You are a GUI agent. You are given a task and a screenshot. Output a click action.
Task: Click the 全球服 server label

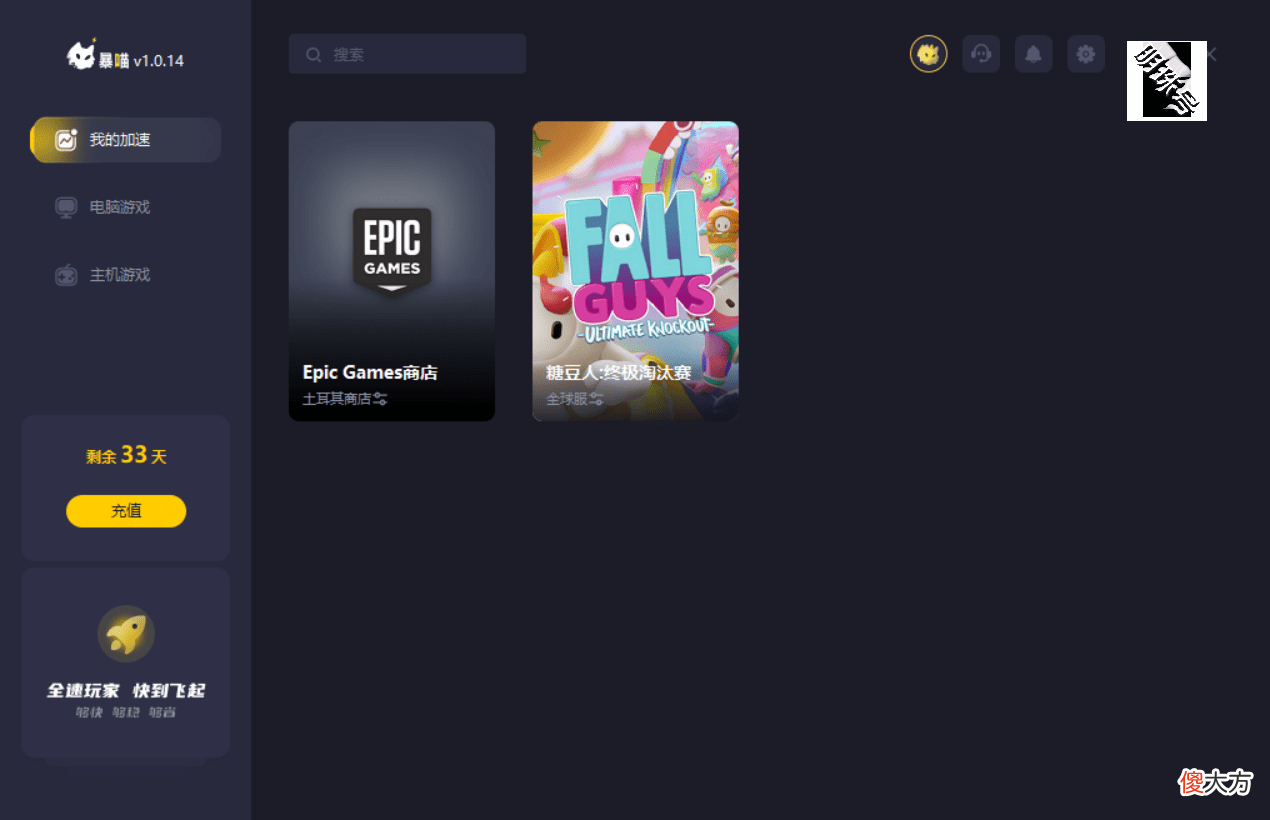pyautogui.click(x=567, y=398)
